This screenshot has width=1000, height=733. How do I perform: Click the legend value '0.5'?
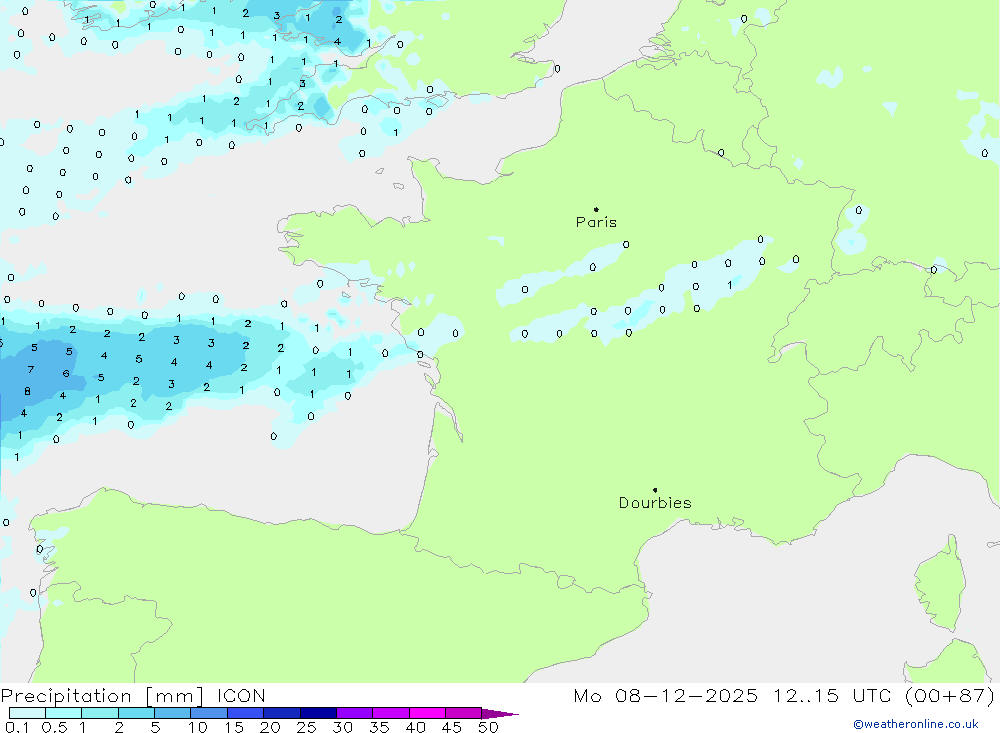click(54, 727)
